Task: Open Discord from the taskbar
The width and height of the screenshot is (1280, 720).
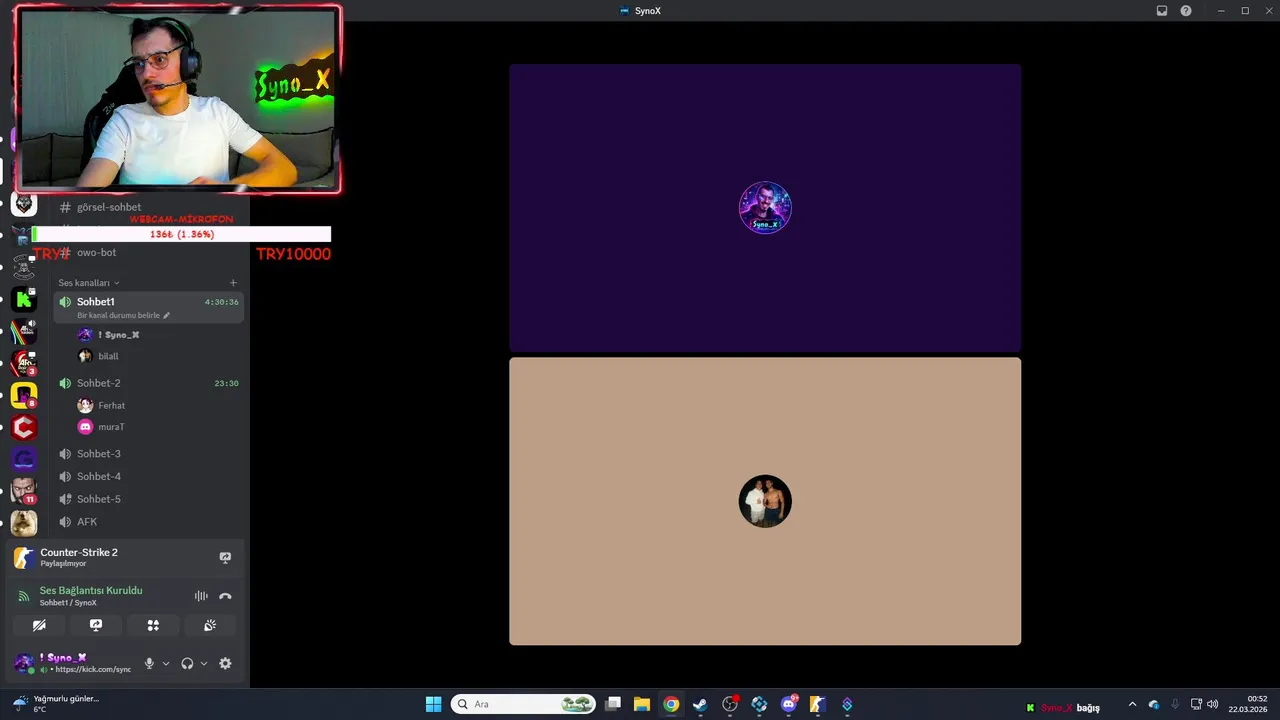Action: [x=789, y=704]
